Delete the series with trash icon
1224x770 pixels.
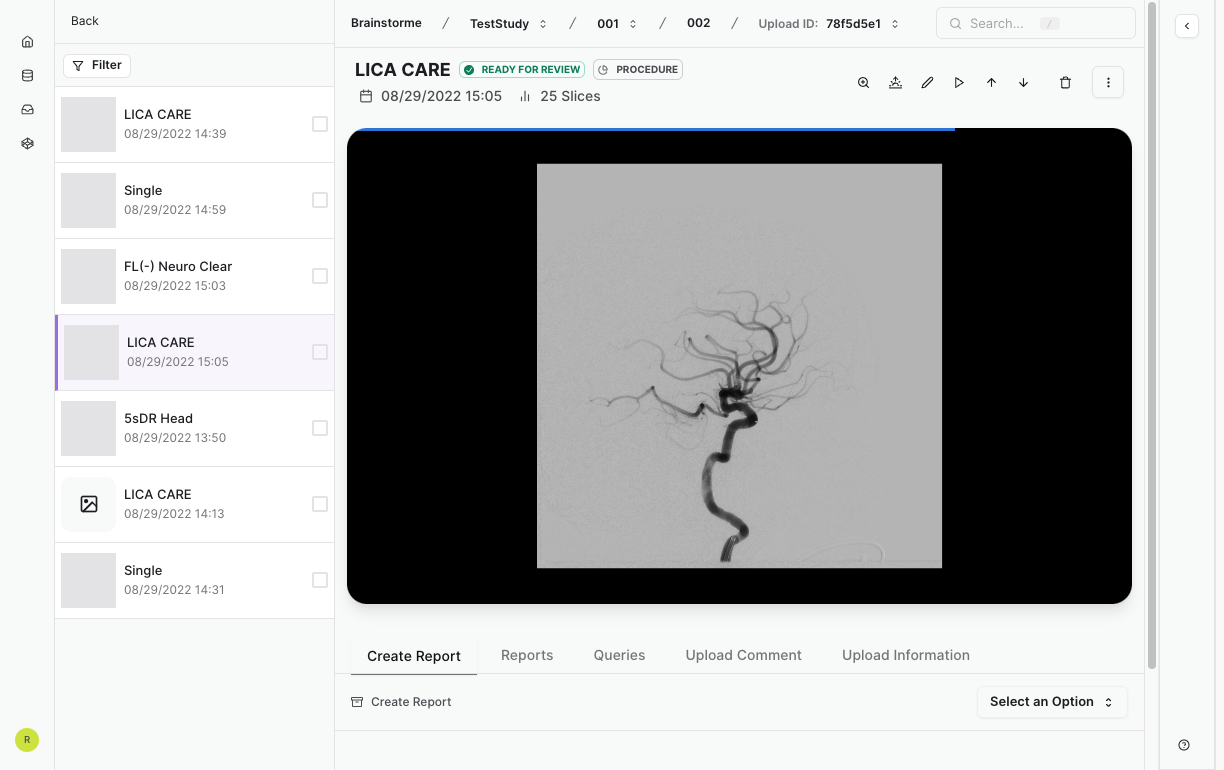coord(1065,83)
